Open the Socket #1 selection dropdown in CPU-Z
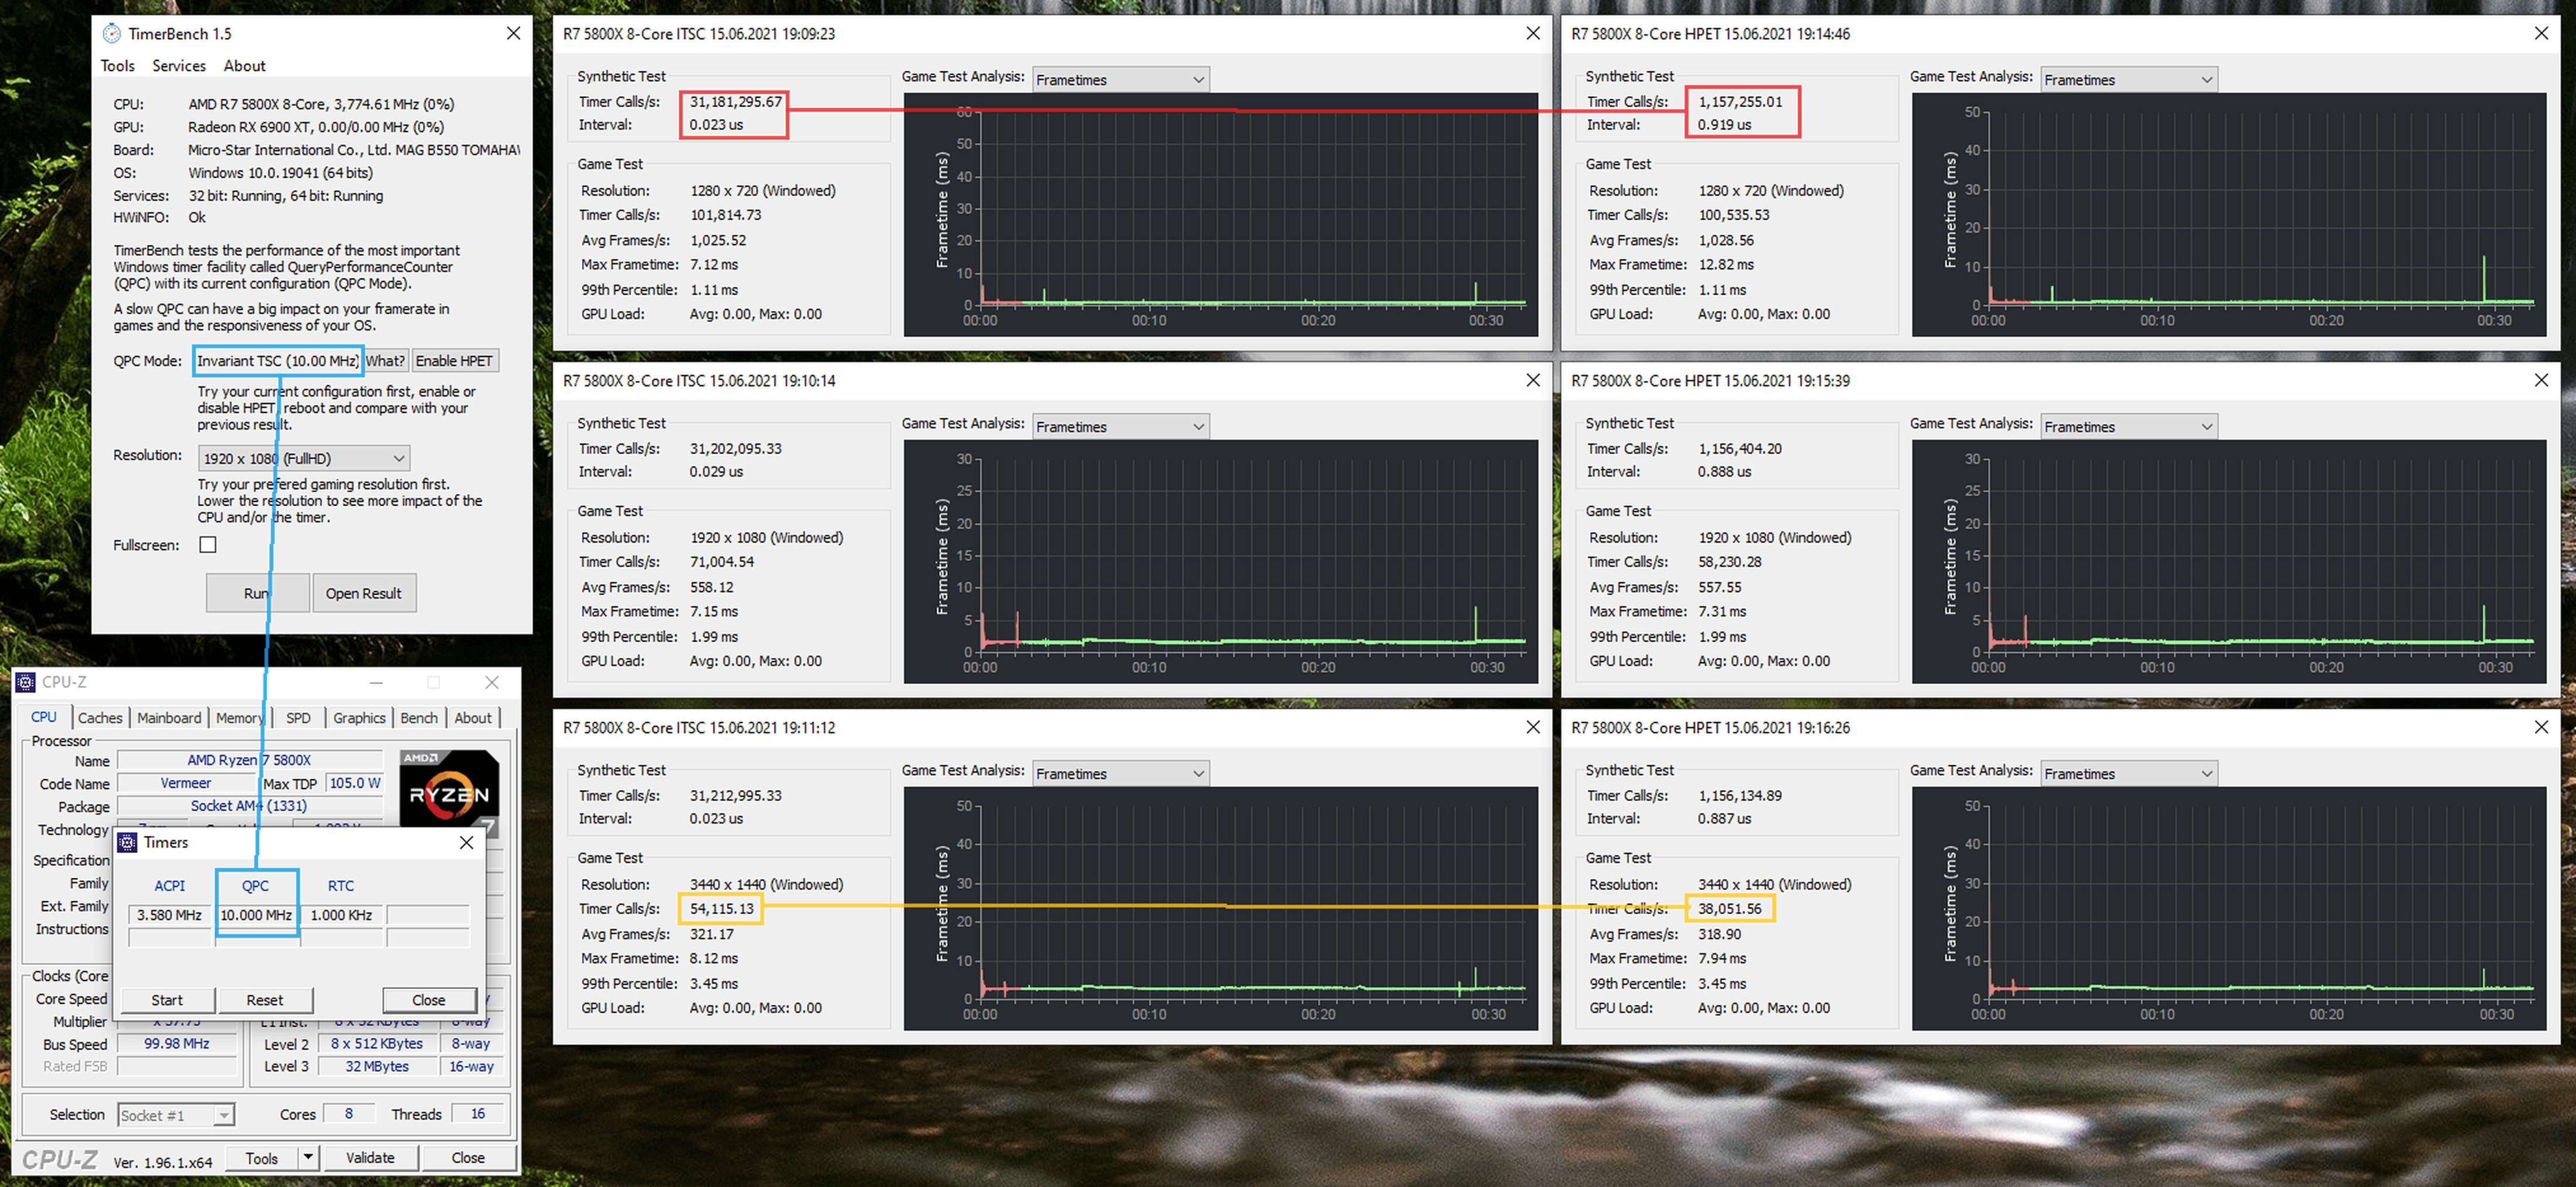 click(x=176, y=1115)
